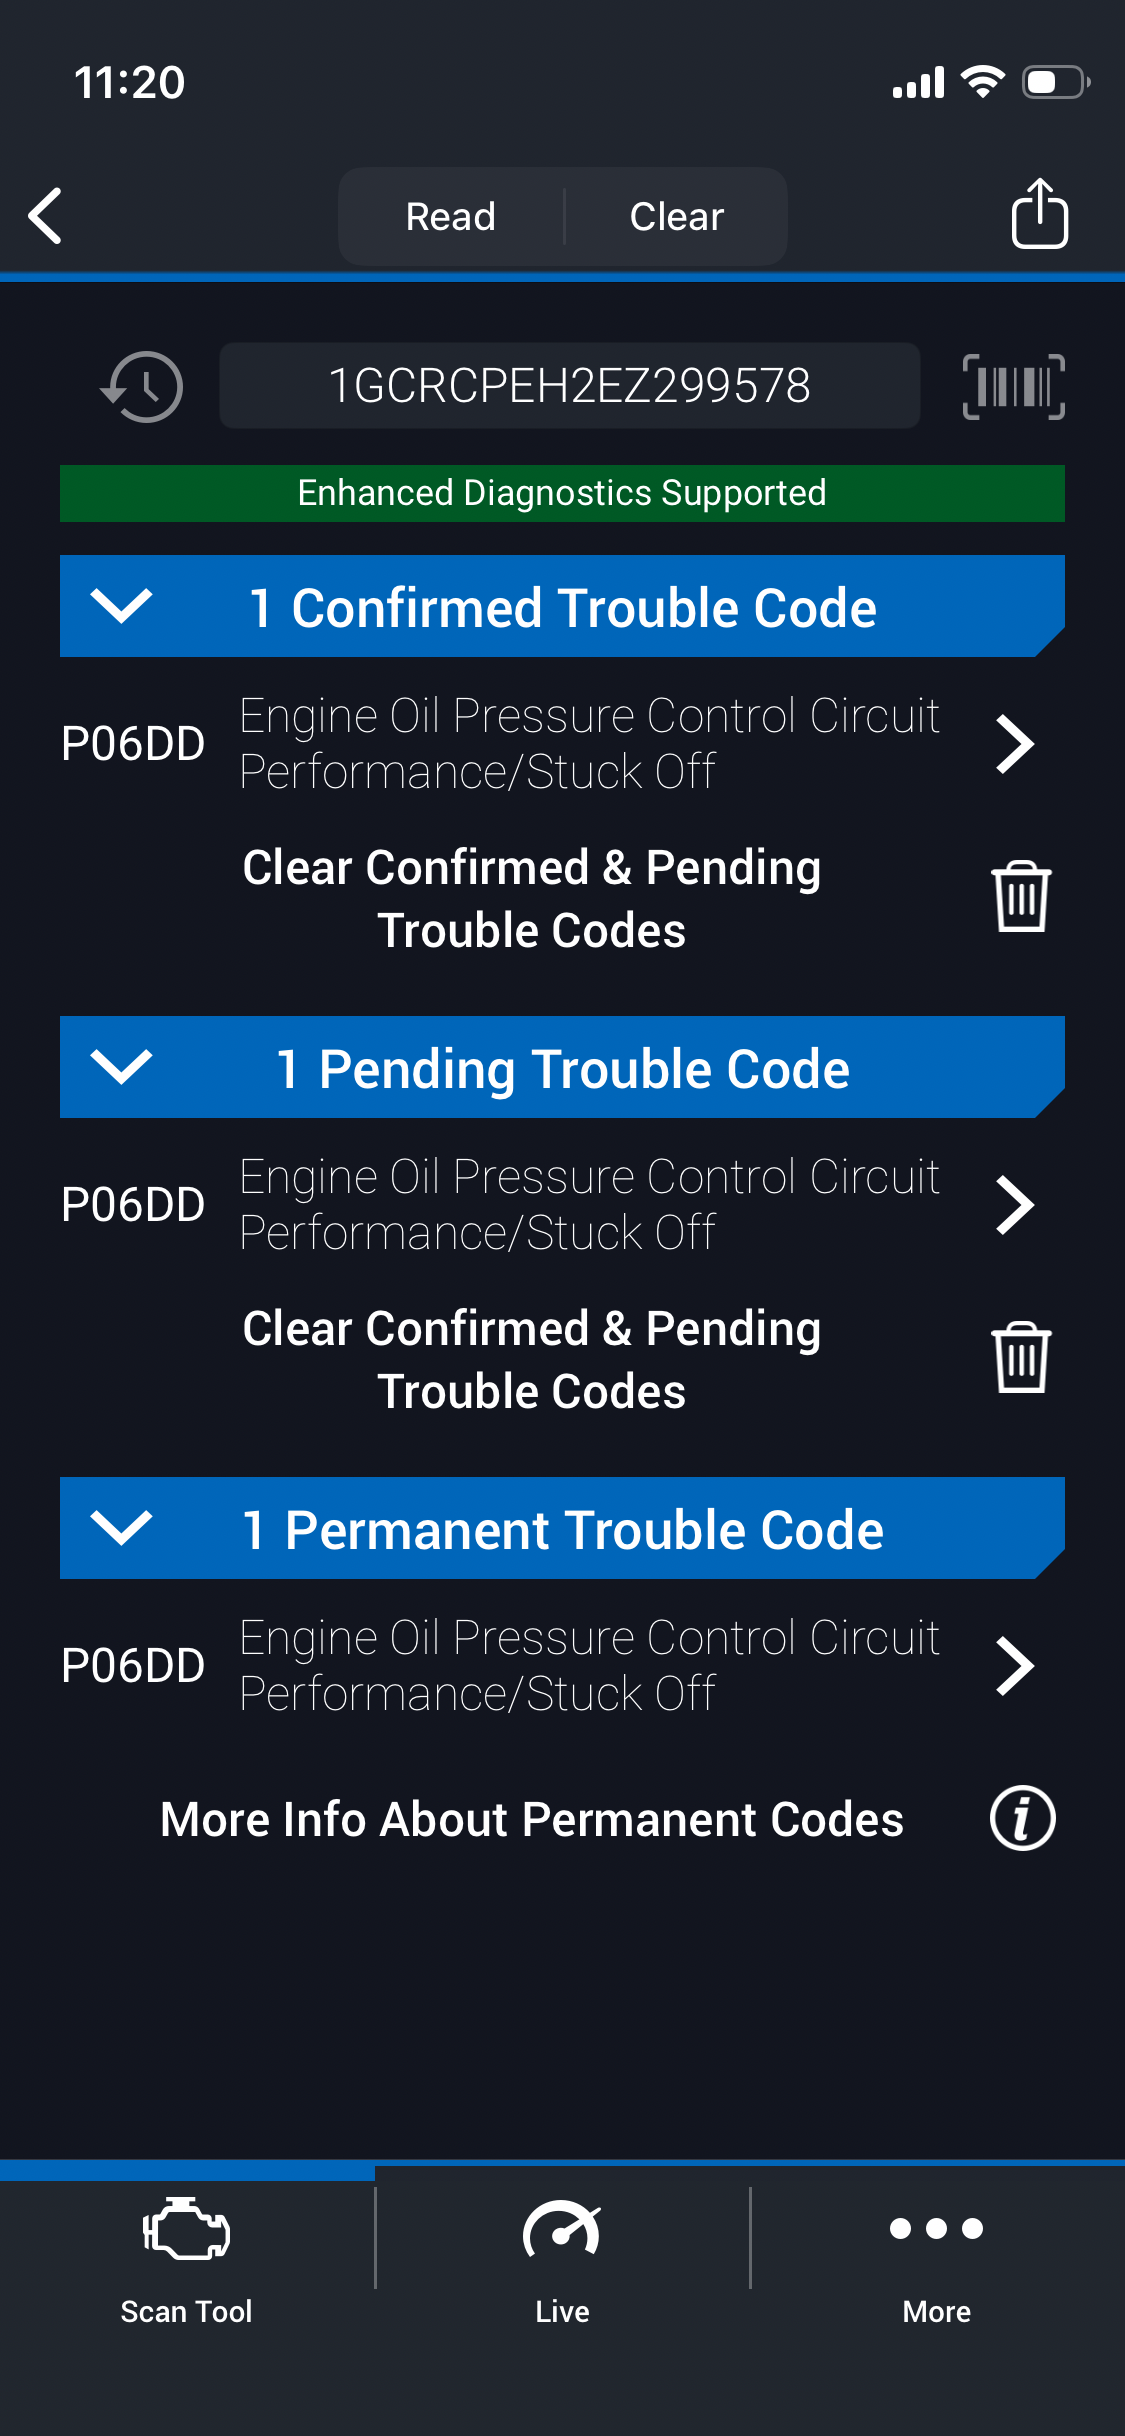Tap the back arrow icon

point(46,216)
